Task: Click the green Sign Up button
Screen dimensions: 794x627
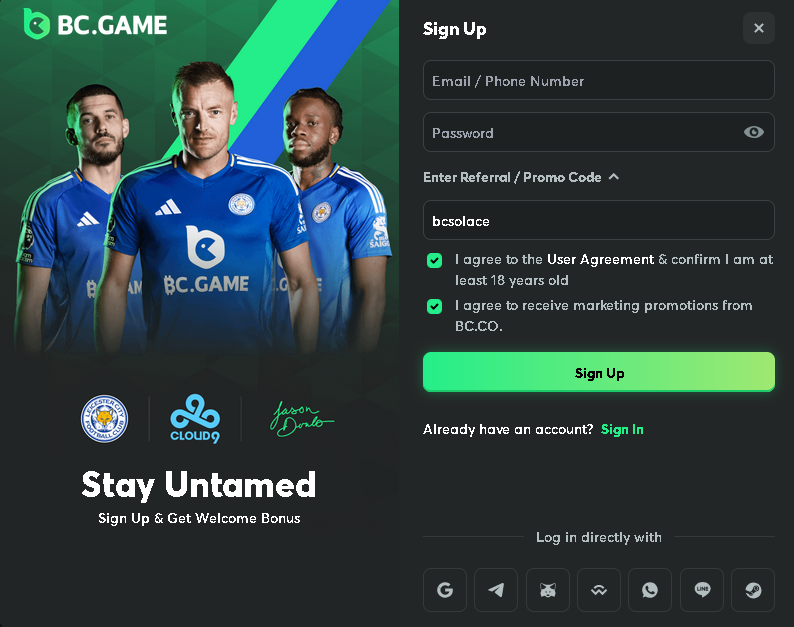Action: click(x=599, y=372)
